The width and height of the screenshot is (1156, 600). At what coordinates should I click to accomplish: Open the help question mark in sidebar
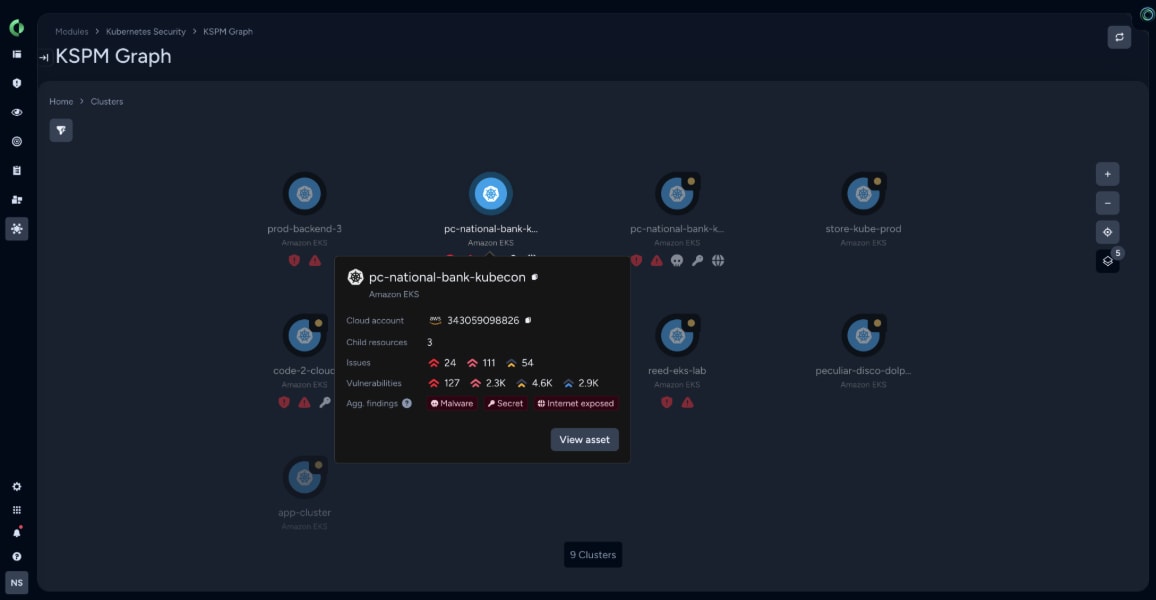pyautogui.click(x=16, y=557)
